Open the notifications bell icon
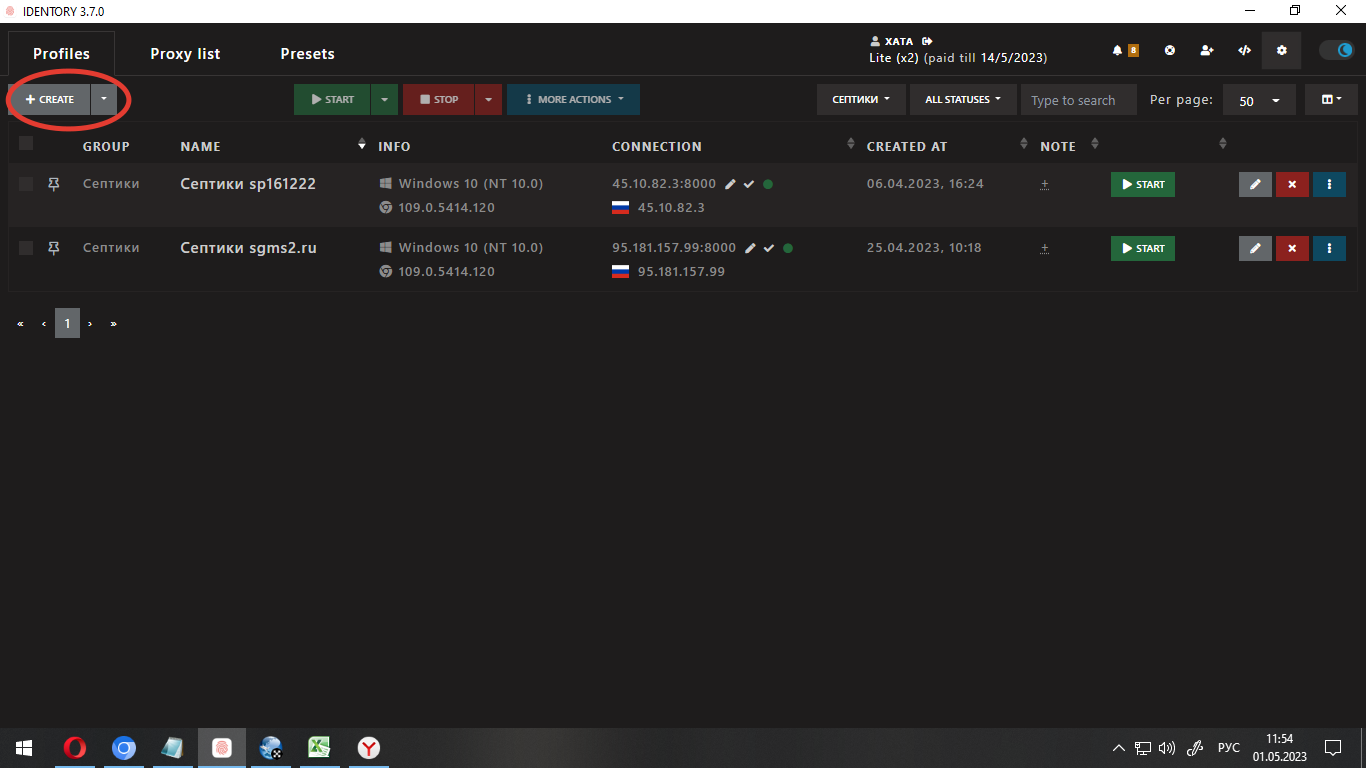The image size is (1366, 768). pyautogui.click(x=1119, y=50)
